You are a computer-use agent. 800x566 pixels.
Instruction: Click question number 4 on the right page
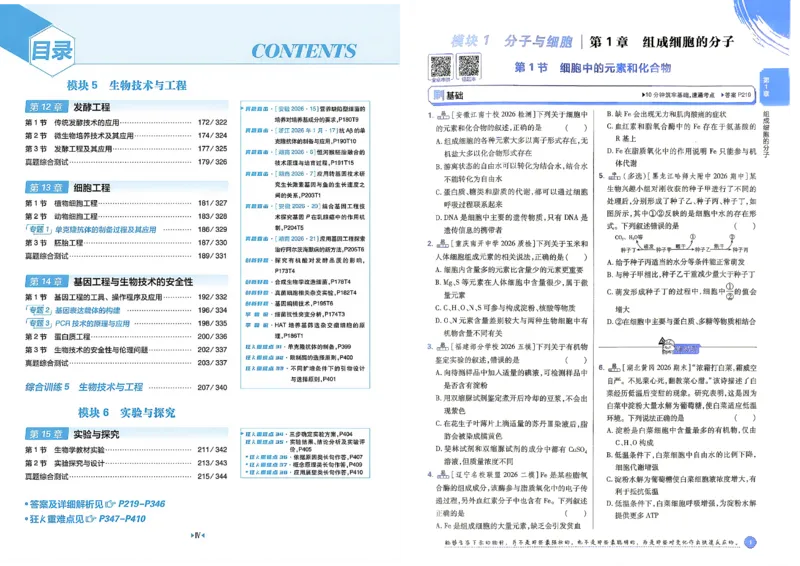[430, 475]
